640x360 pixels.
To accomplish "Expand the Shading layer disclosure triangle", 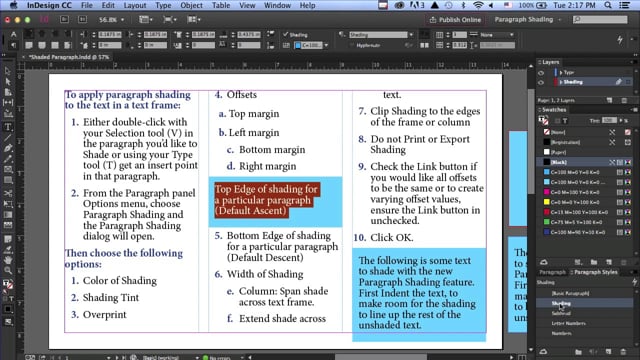I will pos(561,82).
